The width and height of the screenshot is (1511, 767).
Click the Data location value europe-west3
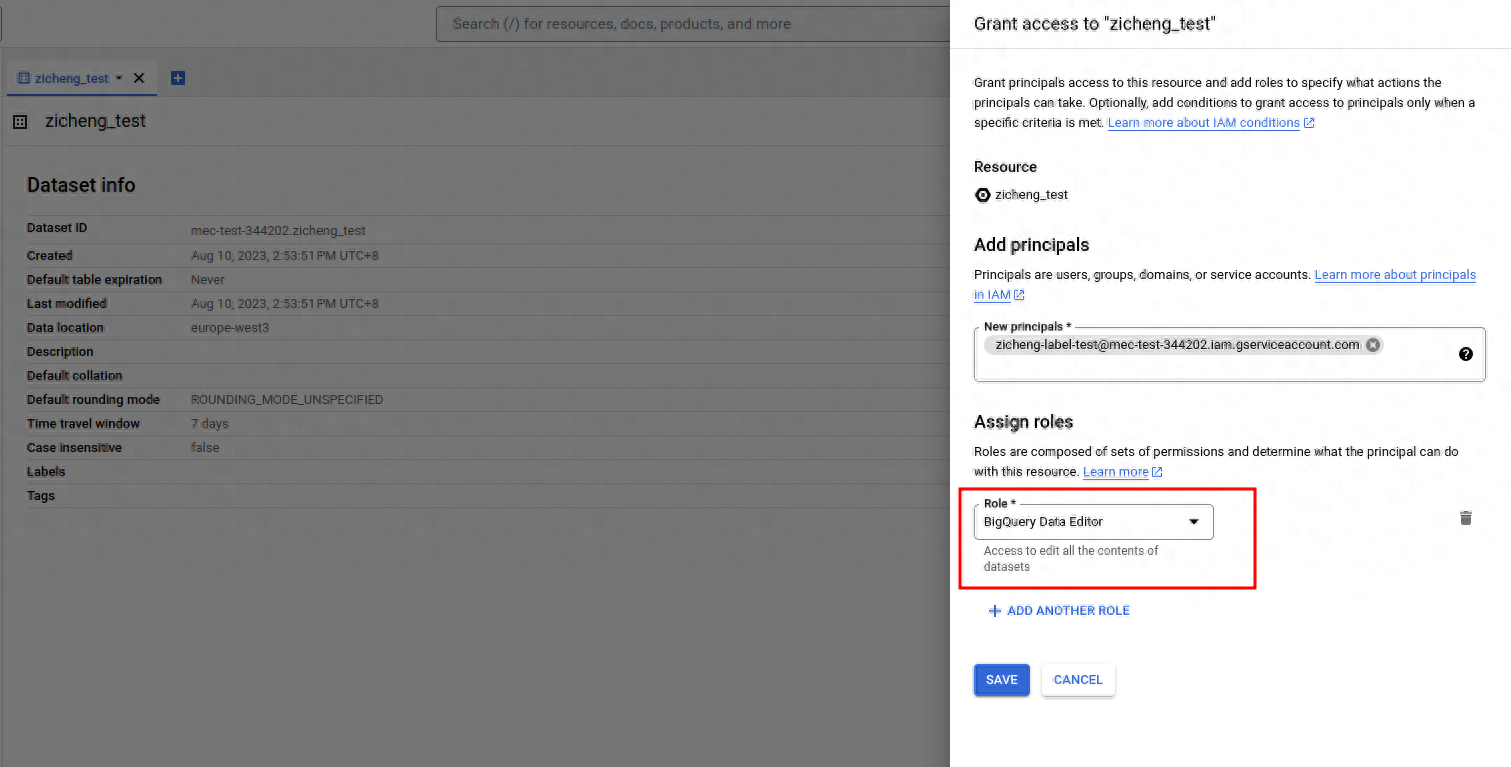pos(230,328)
